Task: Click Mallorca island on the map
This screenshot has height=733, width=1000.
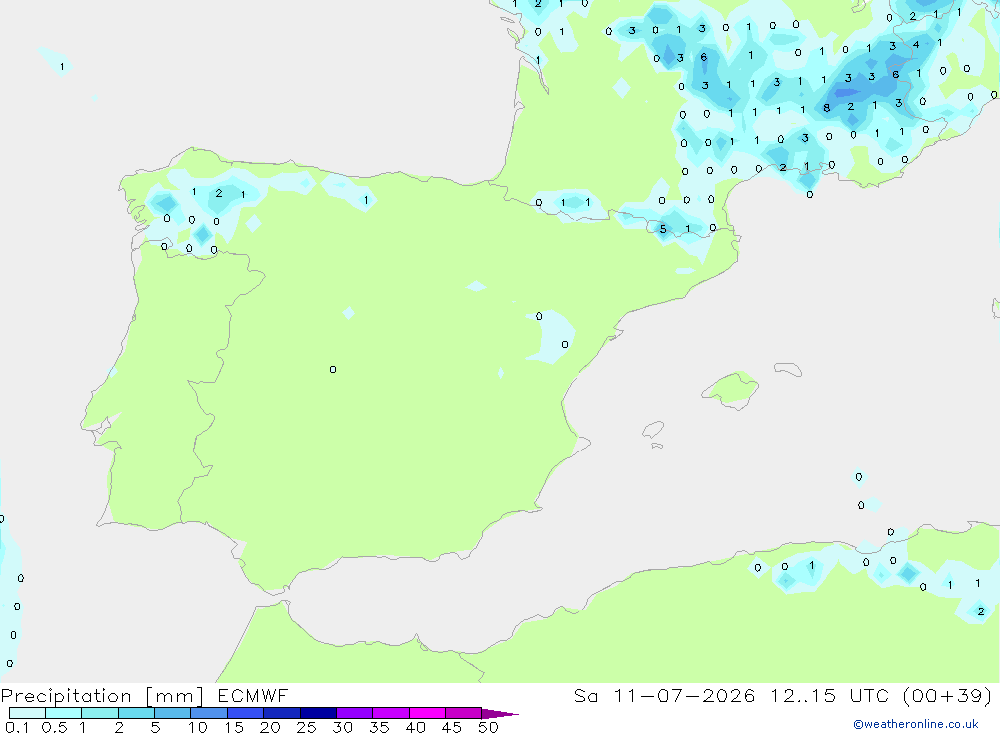Action: (731, 389)
